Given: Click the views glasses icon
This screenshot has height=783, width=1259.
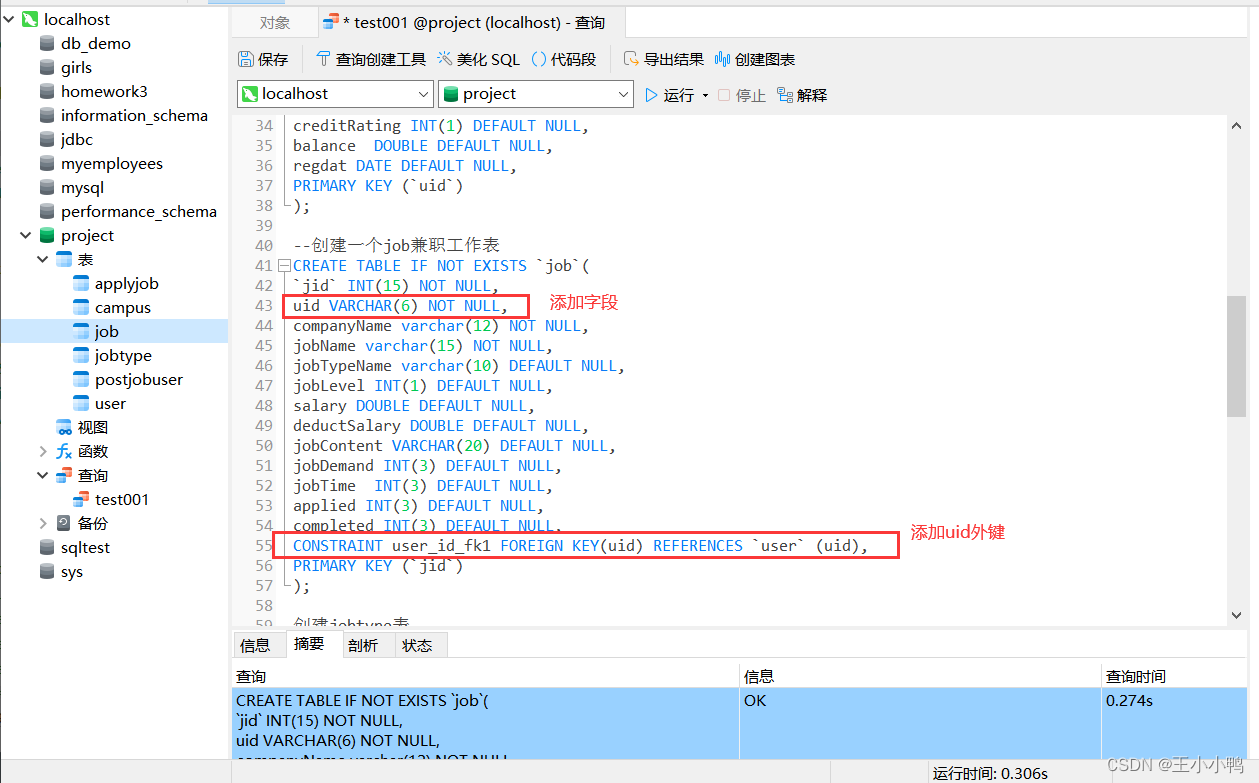Looking at the screenshot, I should point(64,427).
